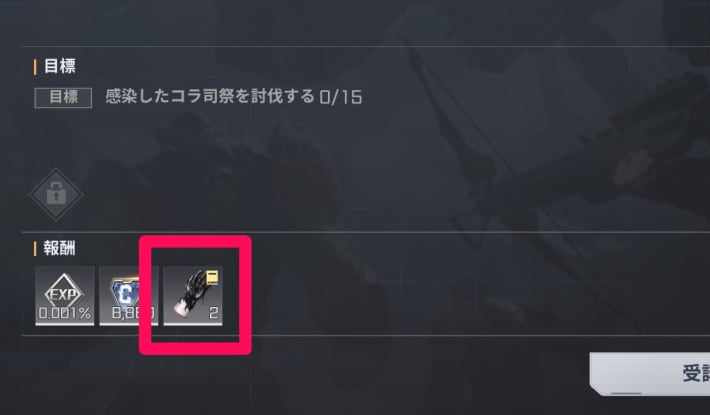The image size is (710, 415).
Task: Select objective text 感染したコラ司祭を討伐する
Action: click(210, 96)
